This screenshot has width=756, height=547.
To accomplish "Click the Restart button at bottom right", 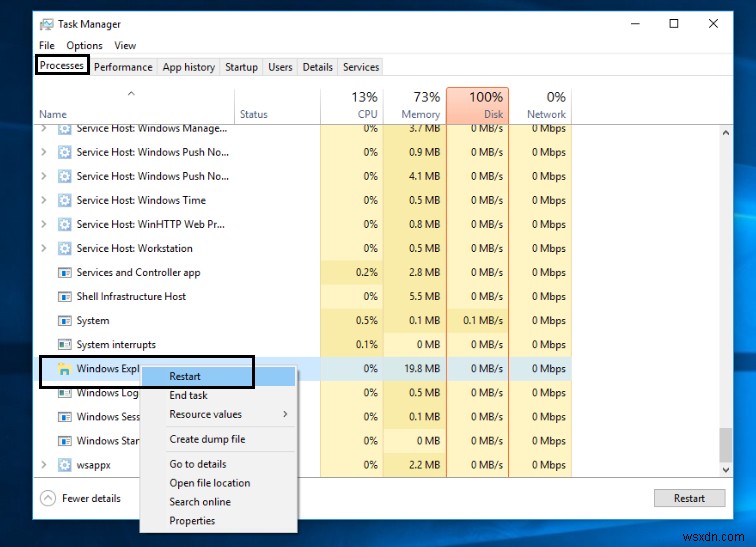I will [x=689, y=498].
